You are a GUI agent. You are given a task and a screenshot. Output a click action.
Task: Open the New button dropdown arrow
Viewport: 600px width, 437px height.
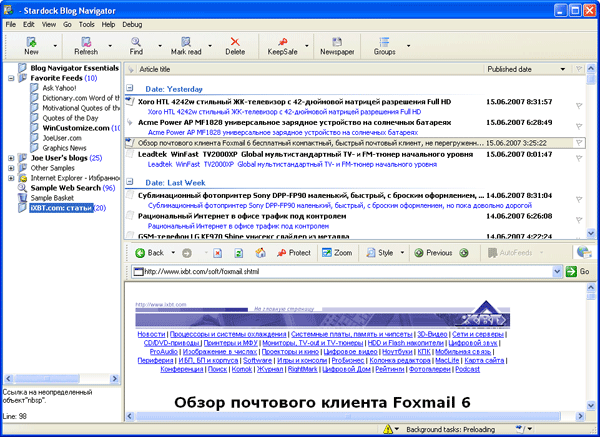[55, 46]
